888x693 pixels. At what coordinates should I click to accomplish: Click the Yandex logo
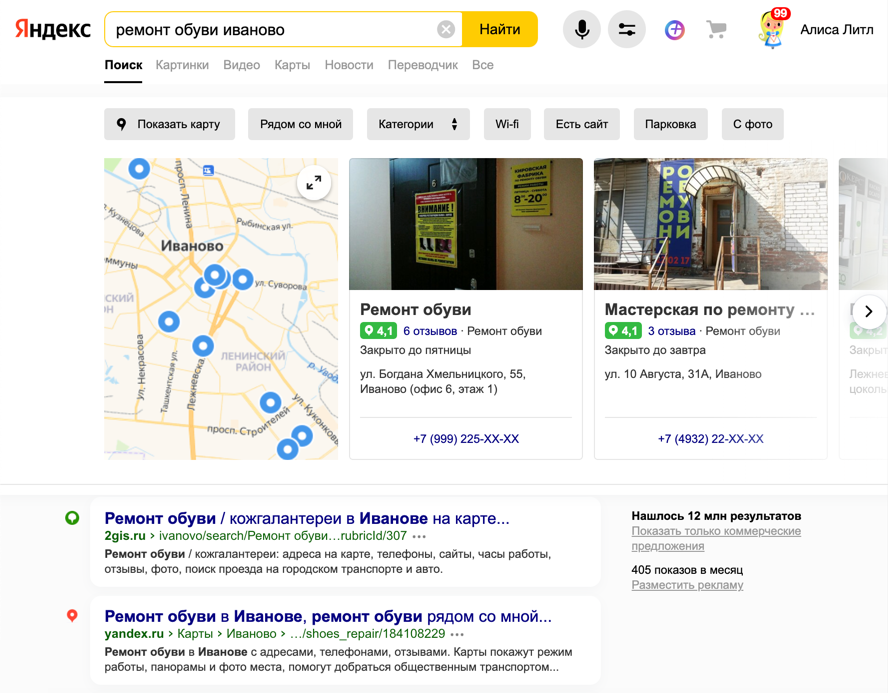coord(53,30)
